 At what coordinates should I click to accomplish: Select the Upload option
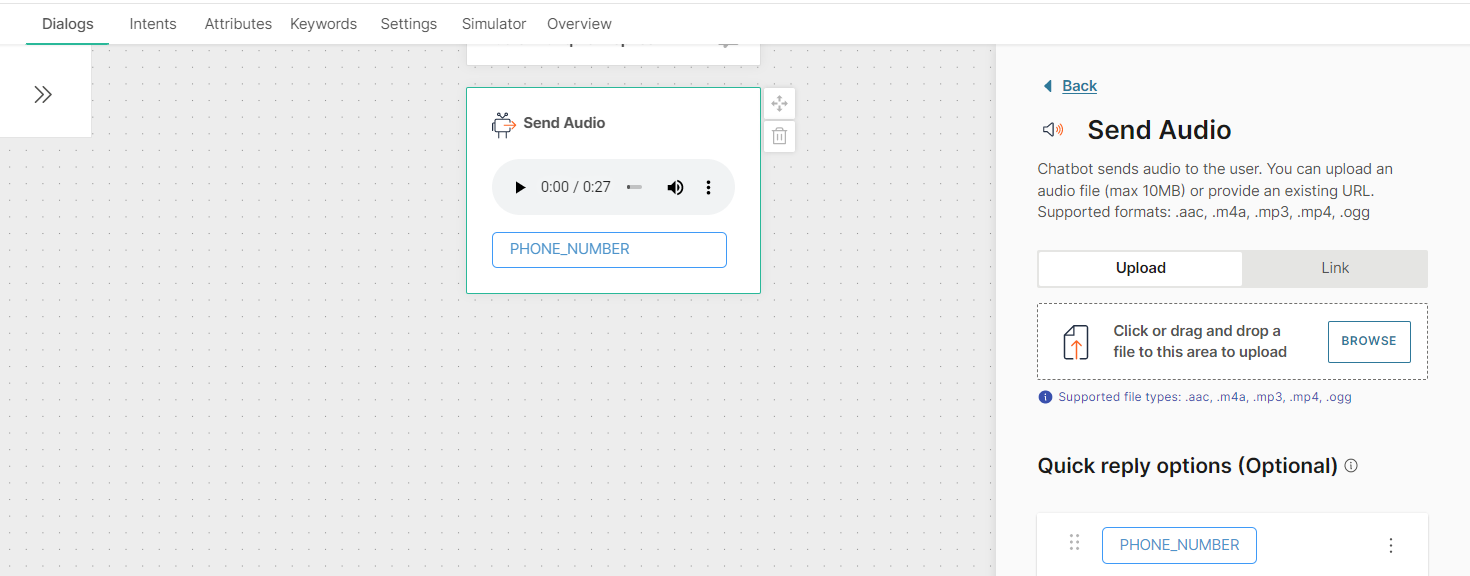point(1140,268)
